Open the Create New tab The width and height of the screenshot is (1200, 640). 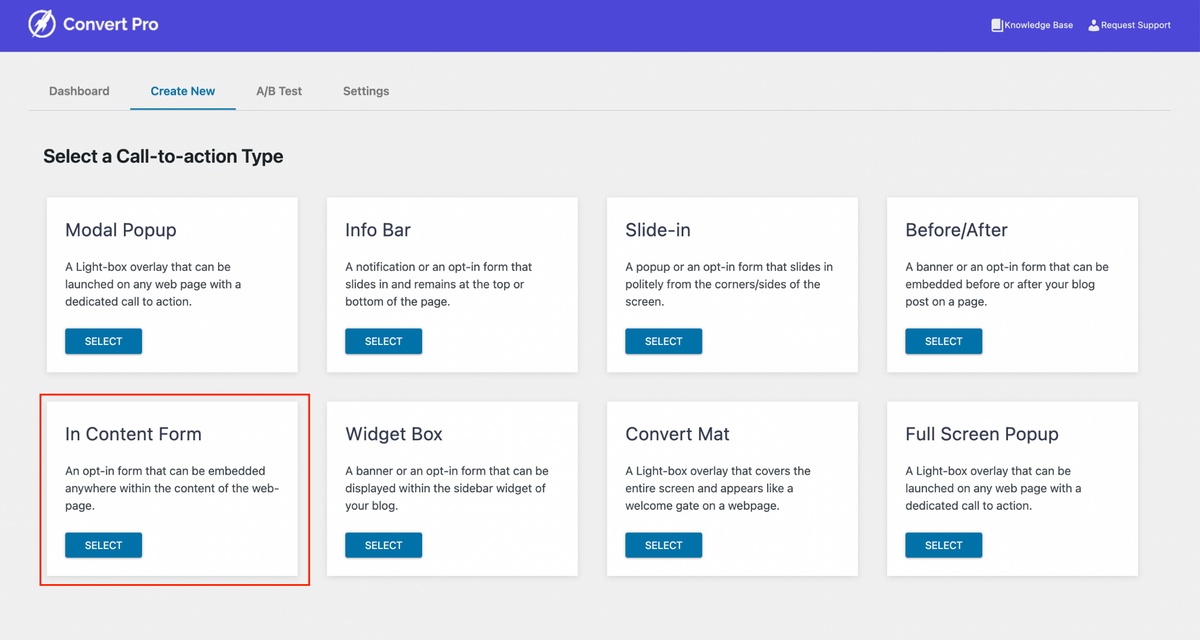coord(182,90)
